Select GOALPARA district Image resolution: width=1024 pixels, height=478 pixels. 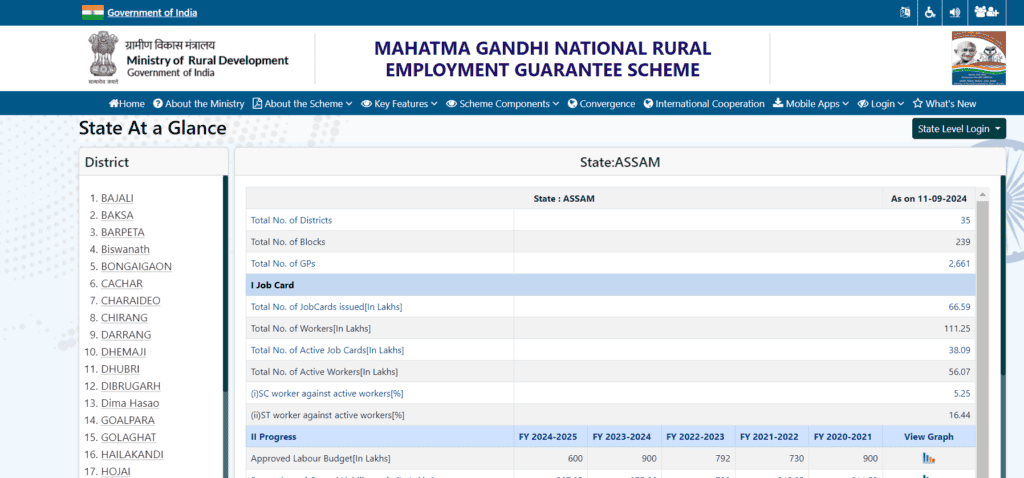pos(128,420)
